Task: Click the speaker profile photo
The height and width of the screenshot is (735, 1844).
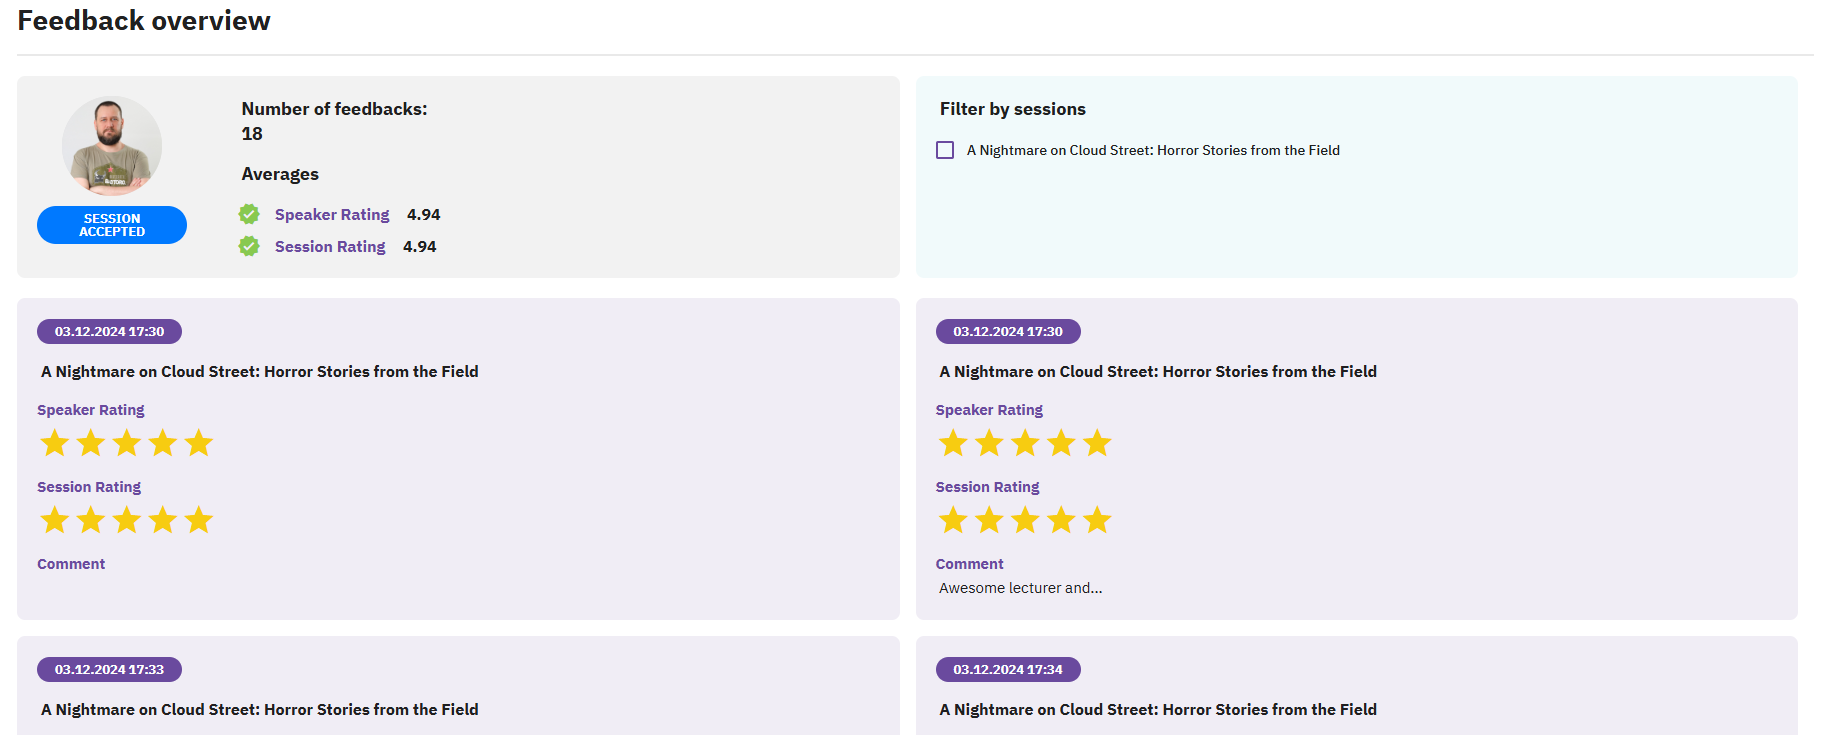Action: [x=112, y=146]
